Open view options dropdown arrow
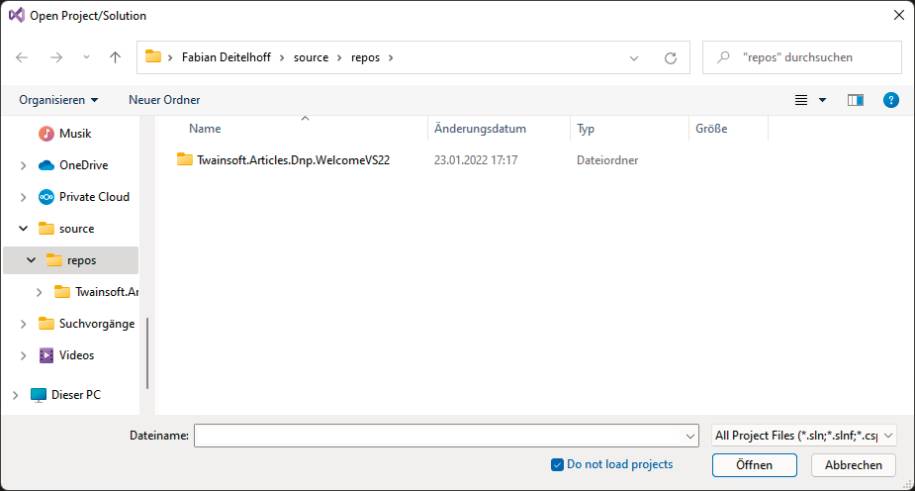This screenshot has width=915, height=491. (822, 100)
